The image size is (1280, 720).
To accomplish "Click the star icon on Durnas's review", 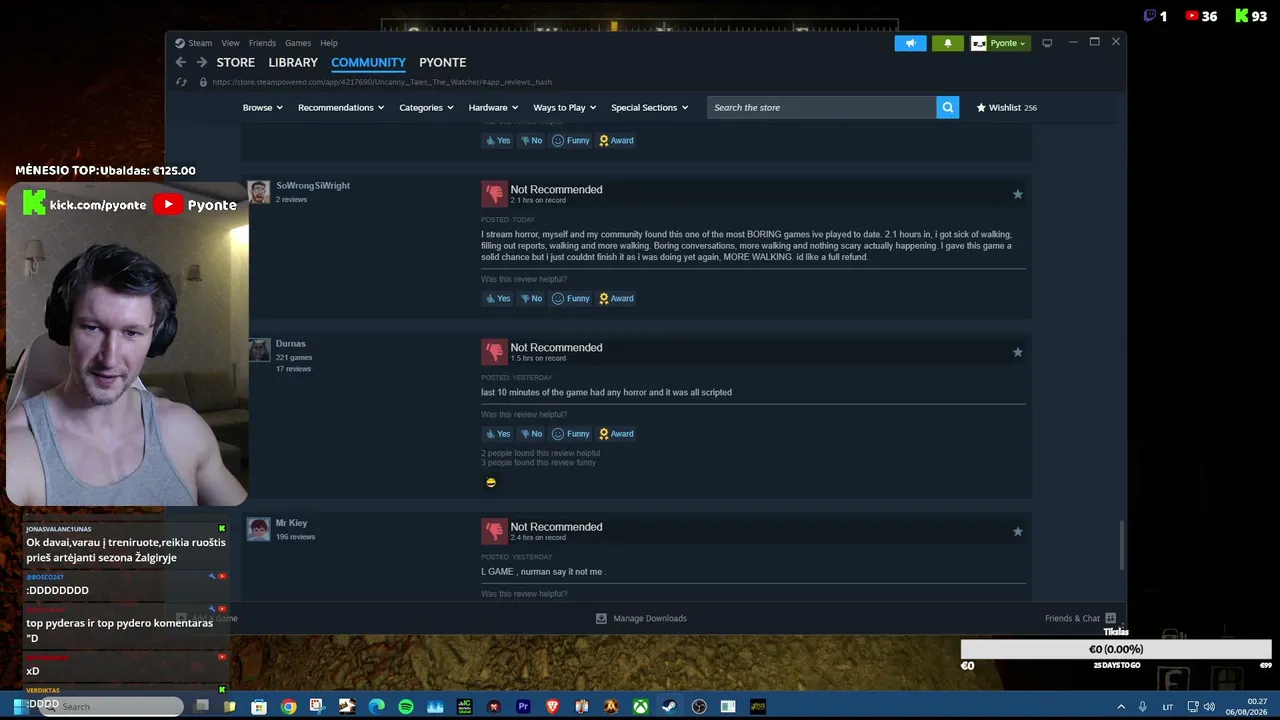I will [1017, 352].
